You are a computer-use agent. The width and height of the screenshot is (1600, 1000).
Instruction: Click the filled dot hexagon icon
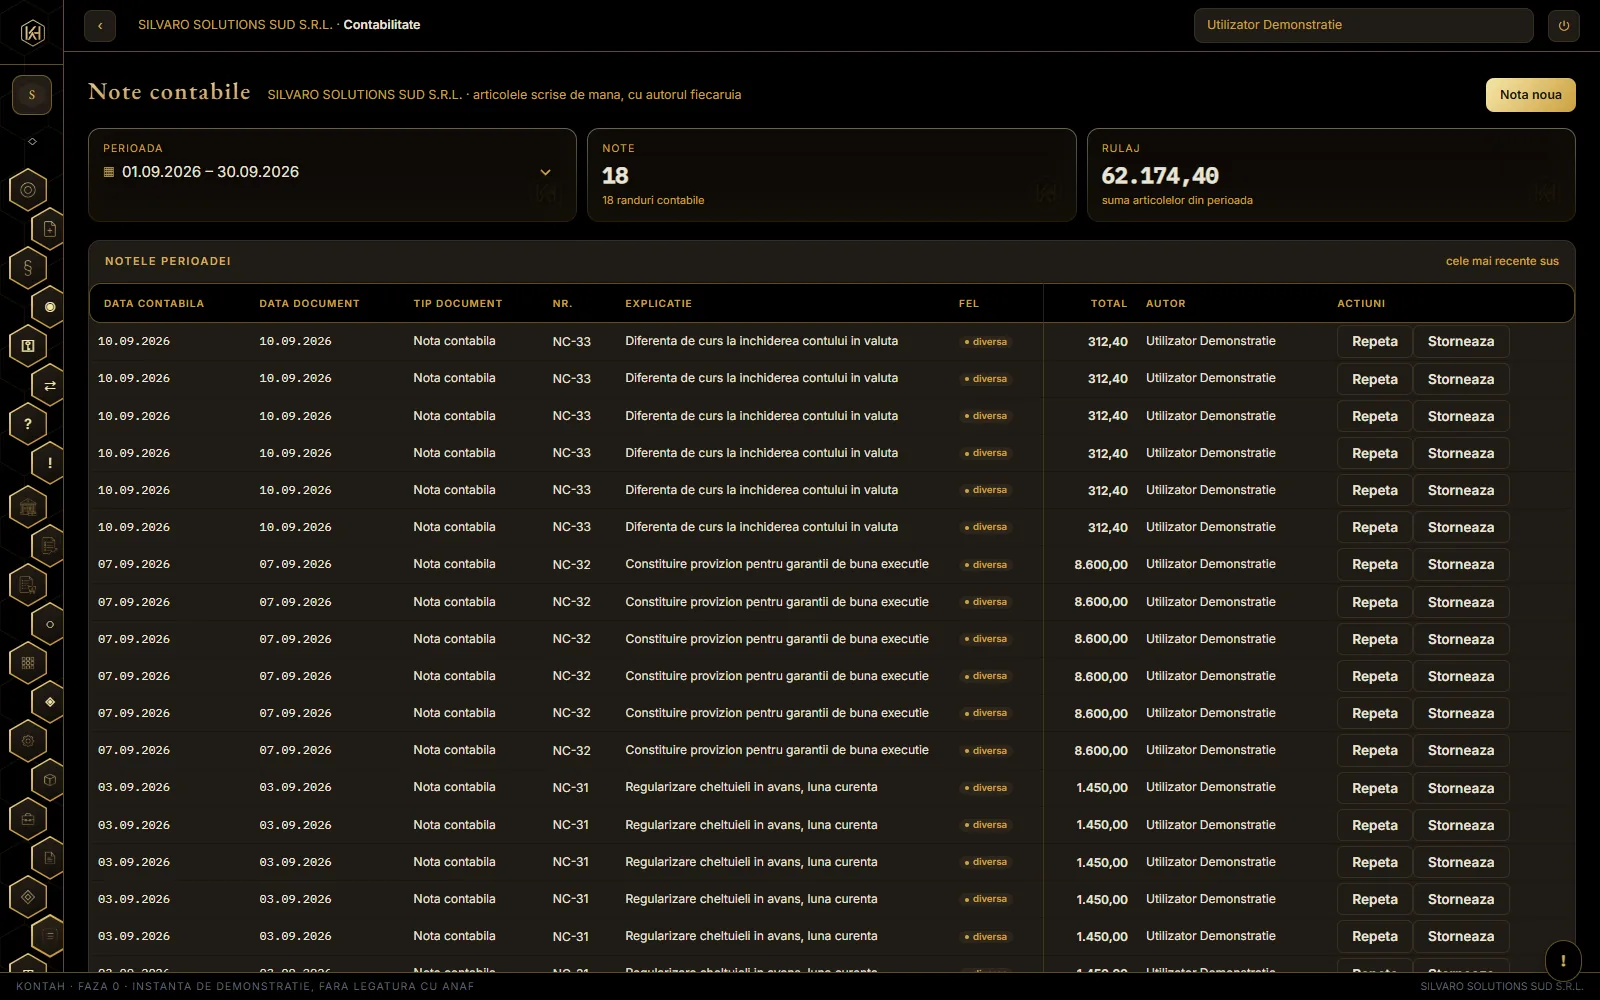click(50, 307)
